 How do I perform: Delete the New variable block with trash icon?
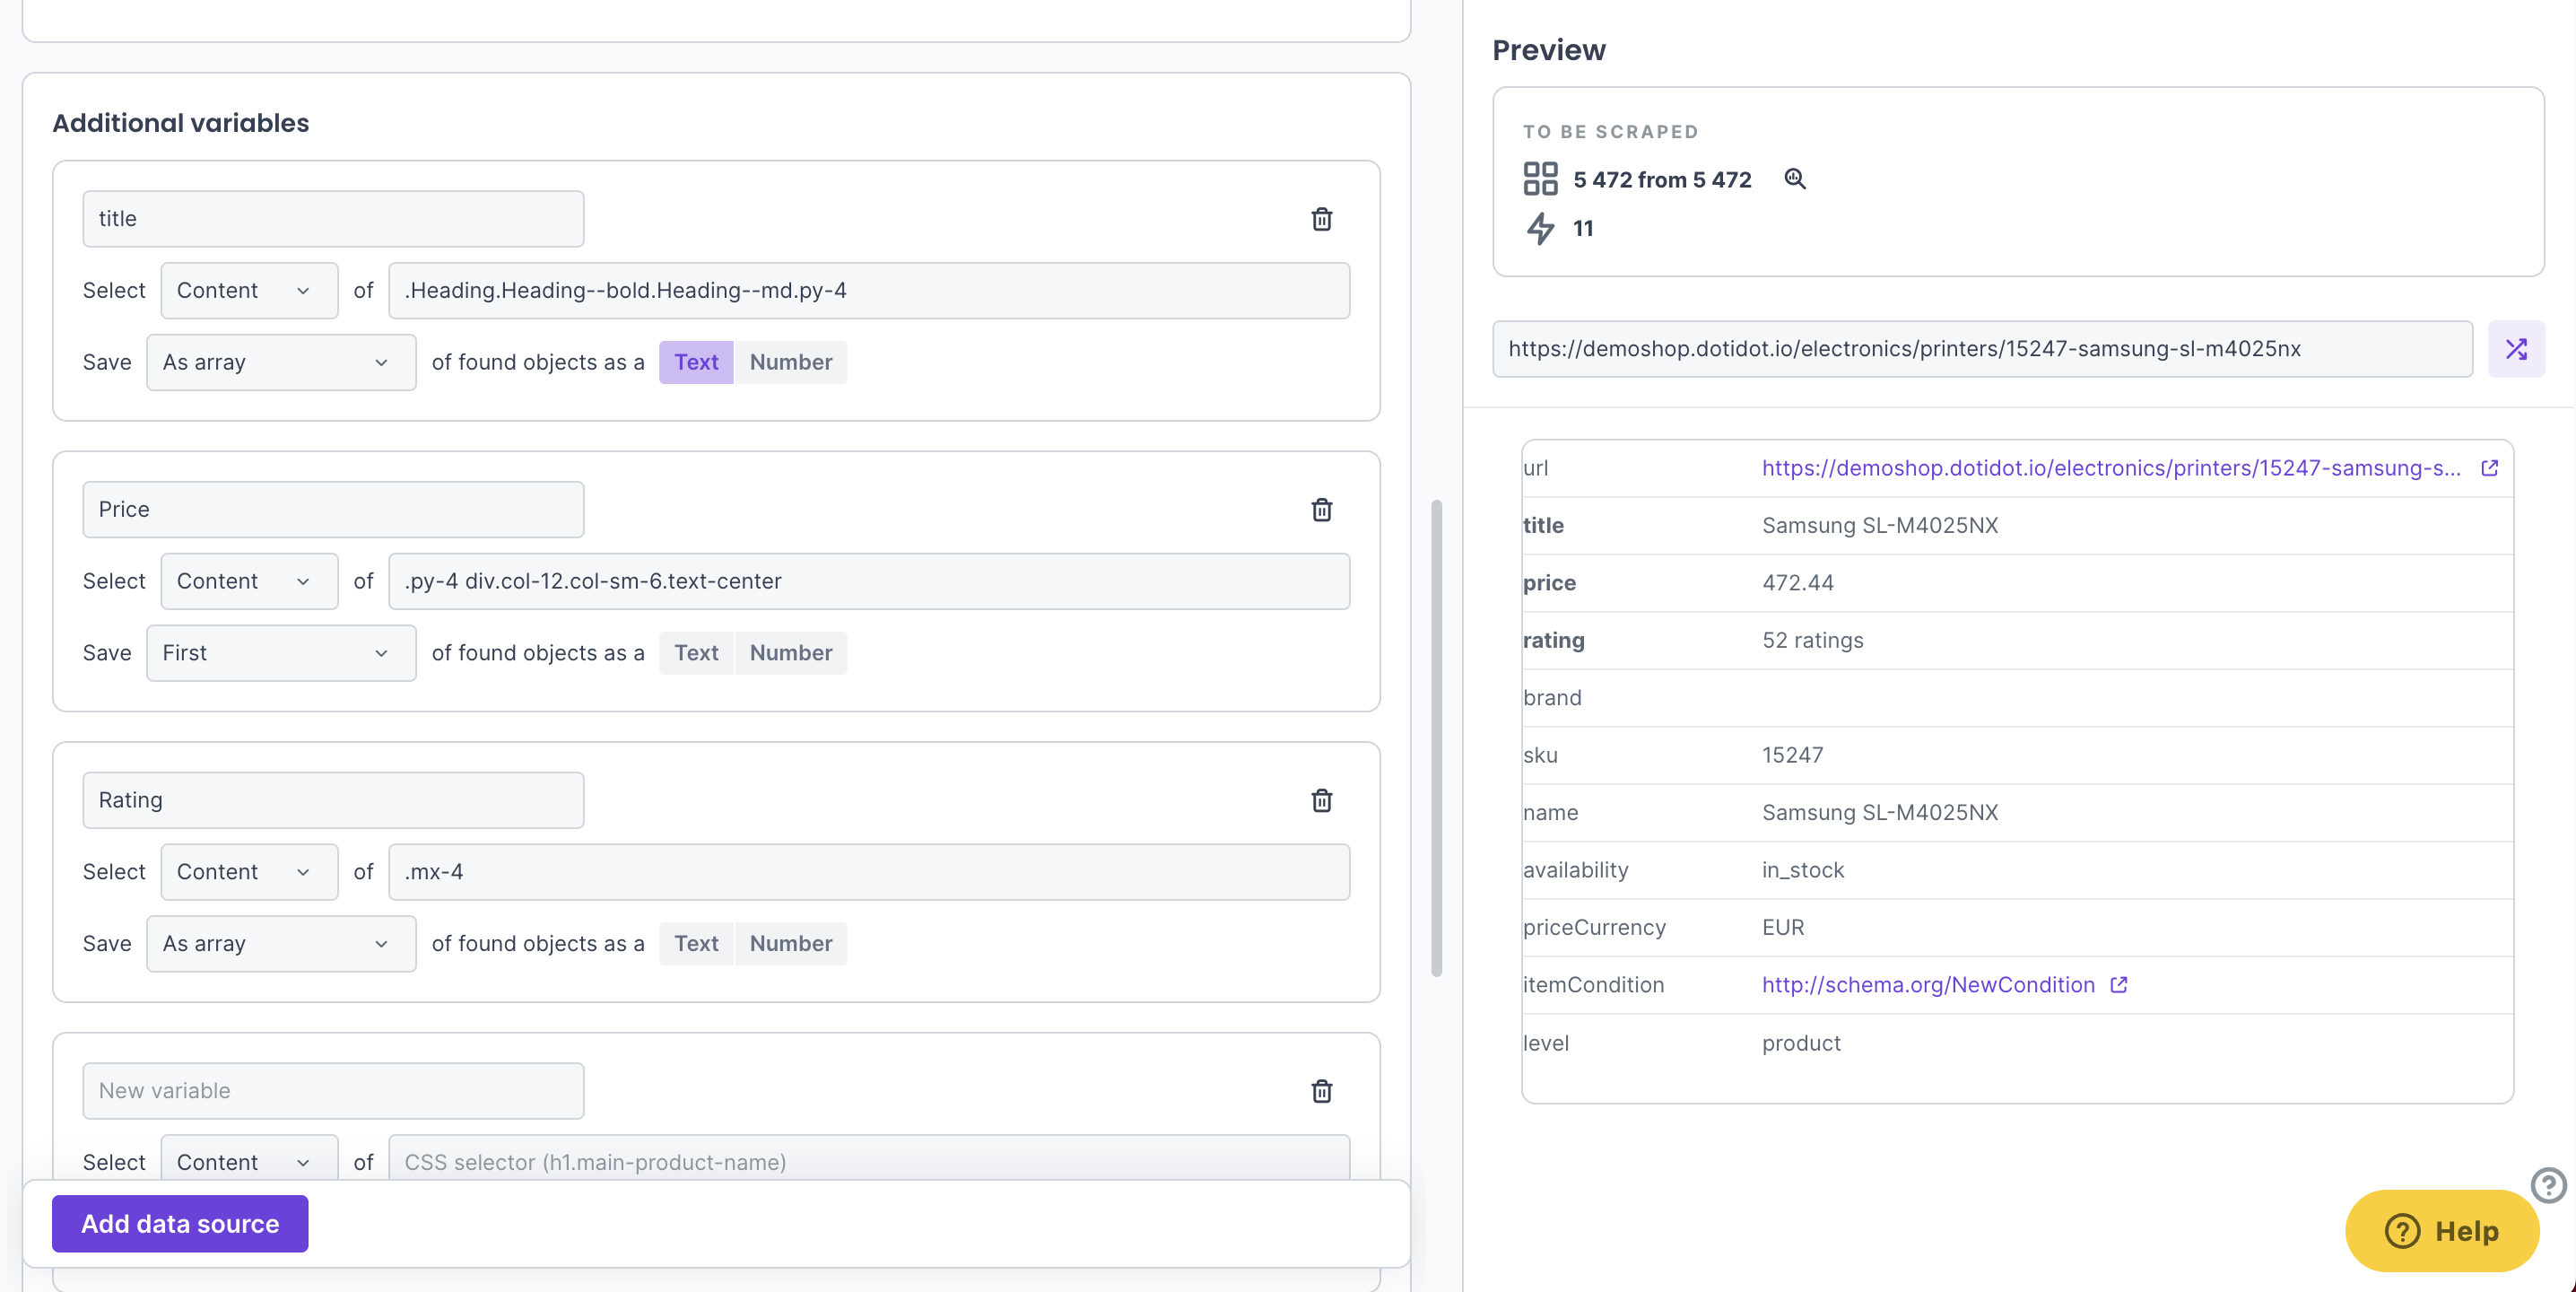pos(1321,1091)
